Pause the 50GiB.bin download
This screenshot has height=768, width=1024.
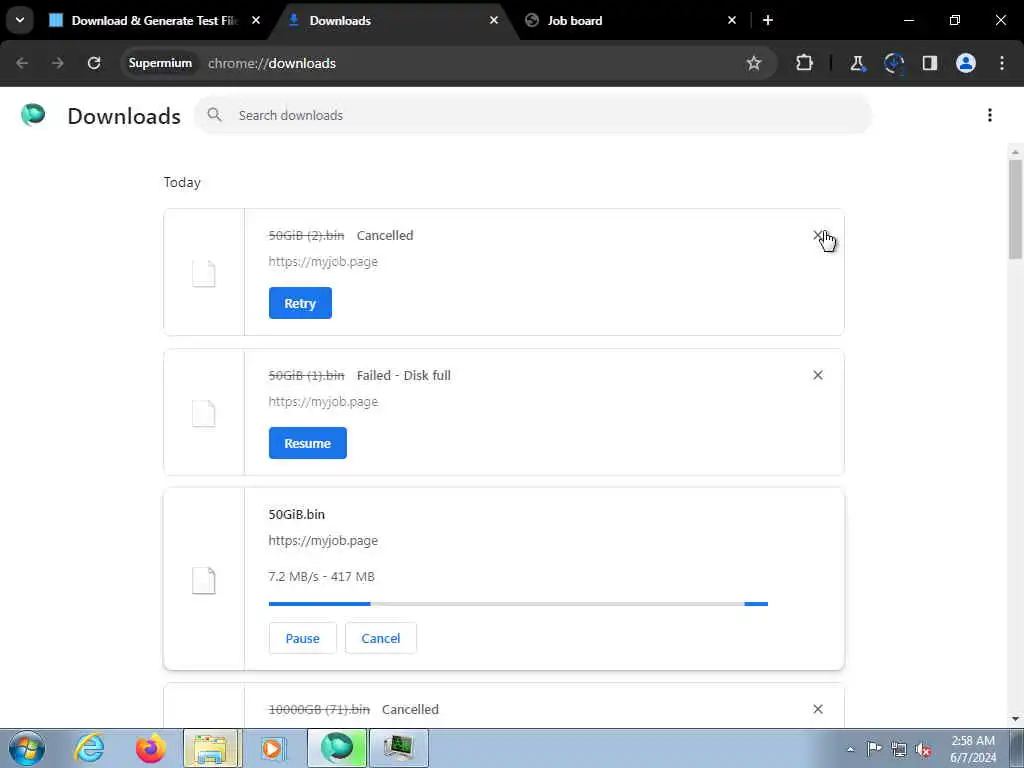[x=302, y=638]
